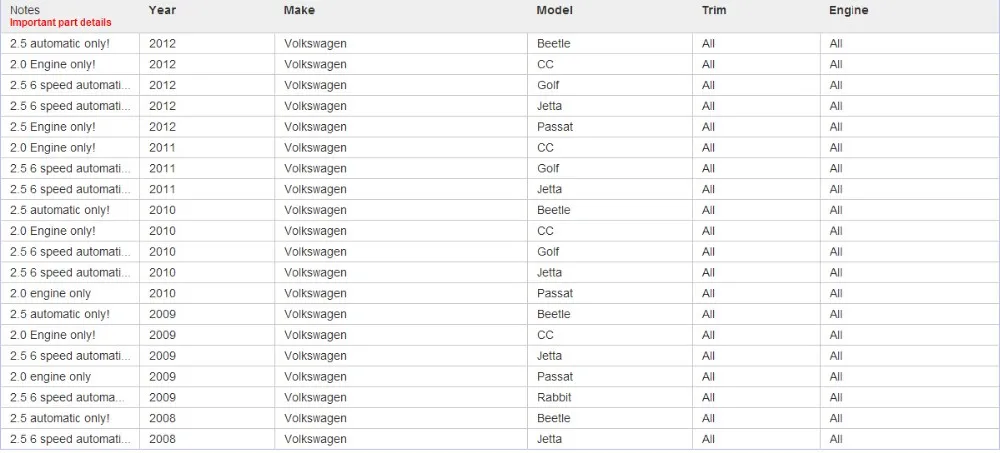Click the red Important part details text
Viewport: 1000px width, 453px height.
coord(61,22)
